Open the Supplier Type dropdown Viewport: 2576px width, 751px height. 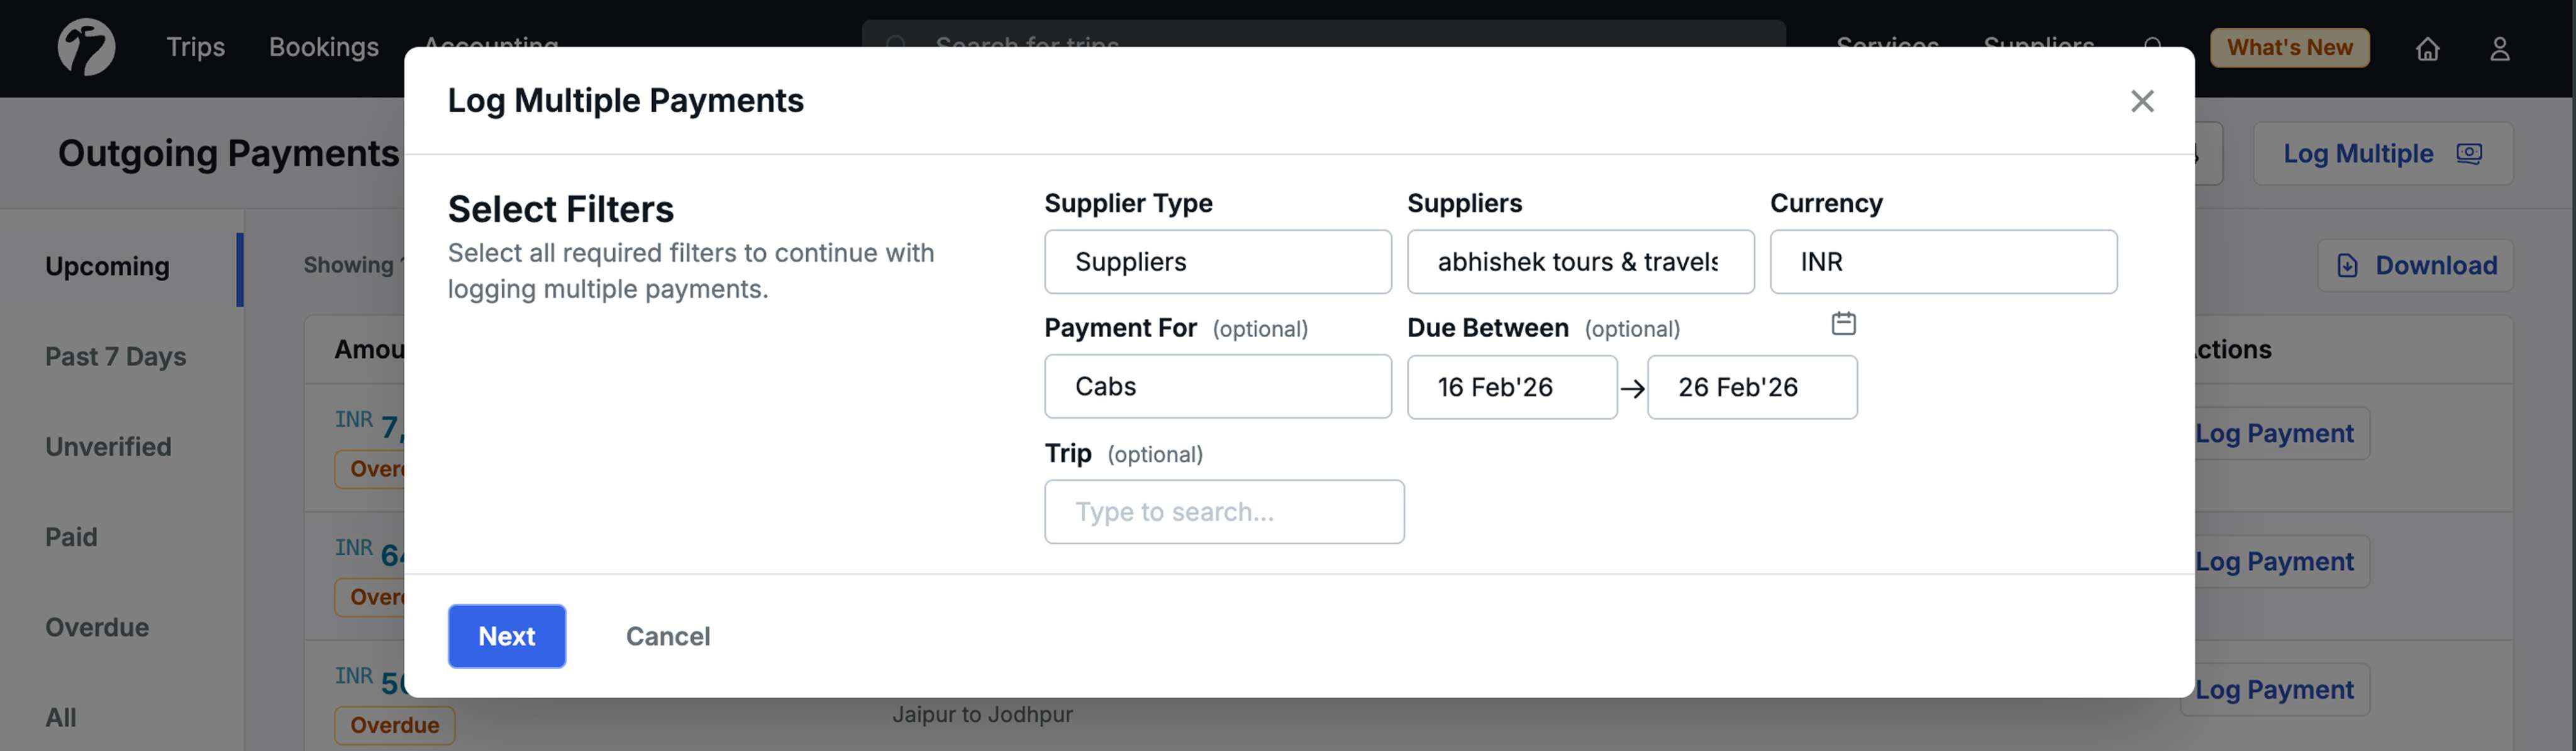[x=1217, y=262]
